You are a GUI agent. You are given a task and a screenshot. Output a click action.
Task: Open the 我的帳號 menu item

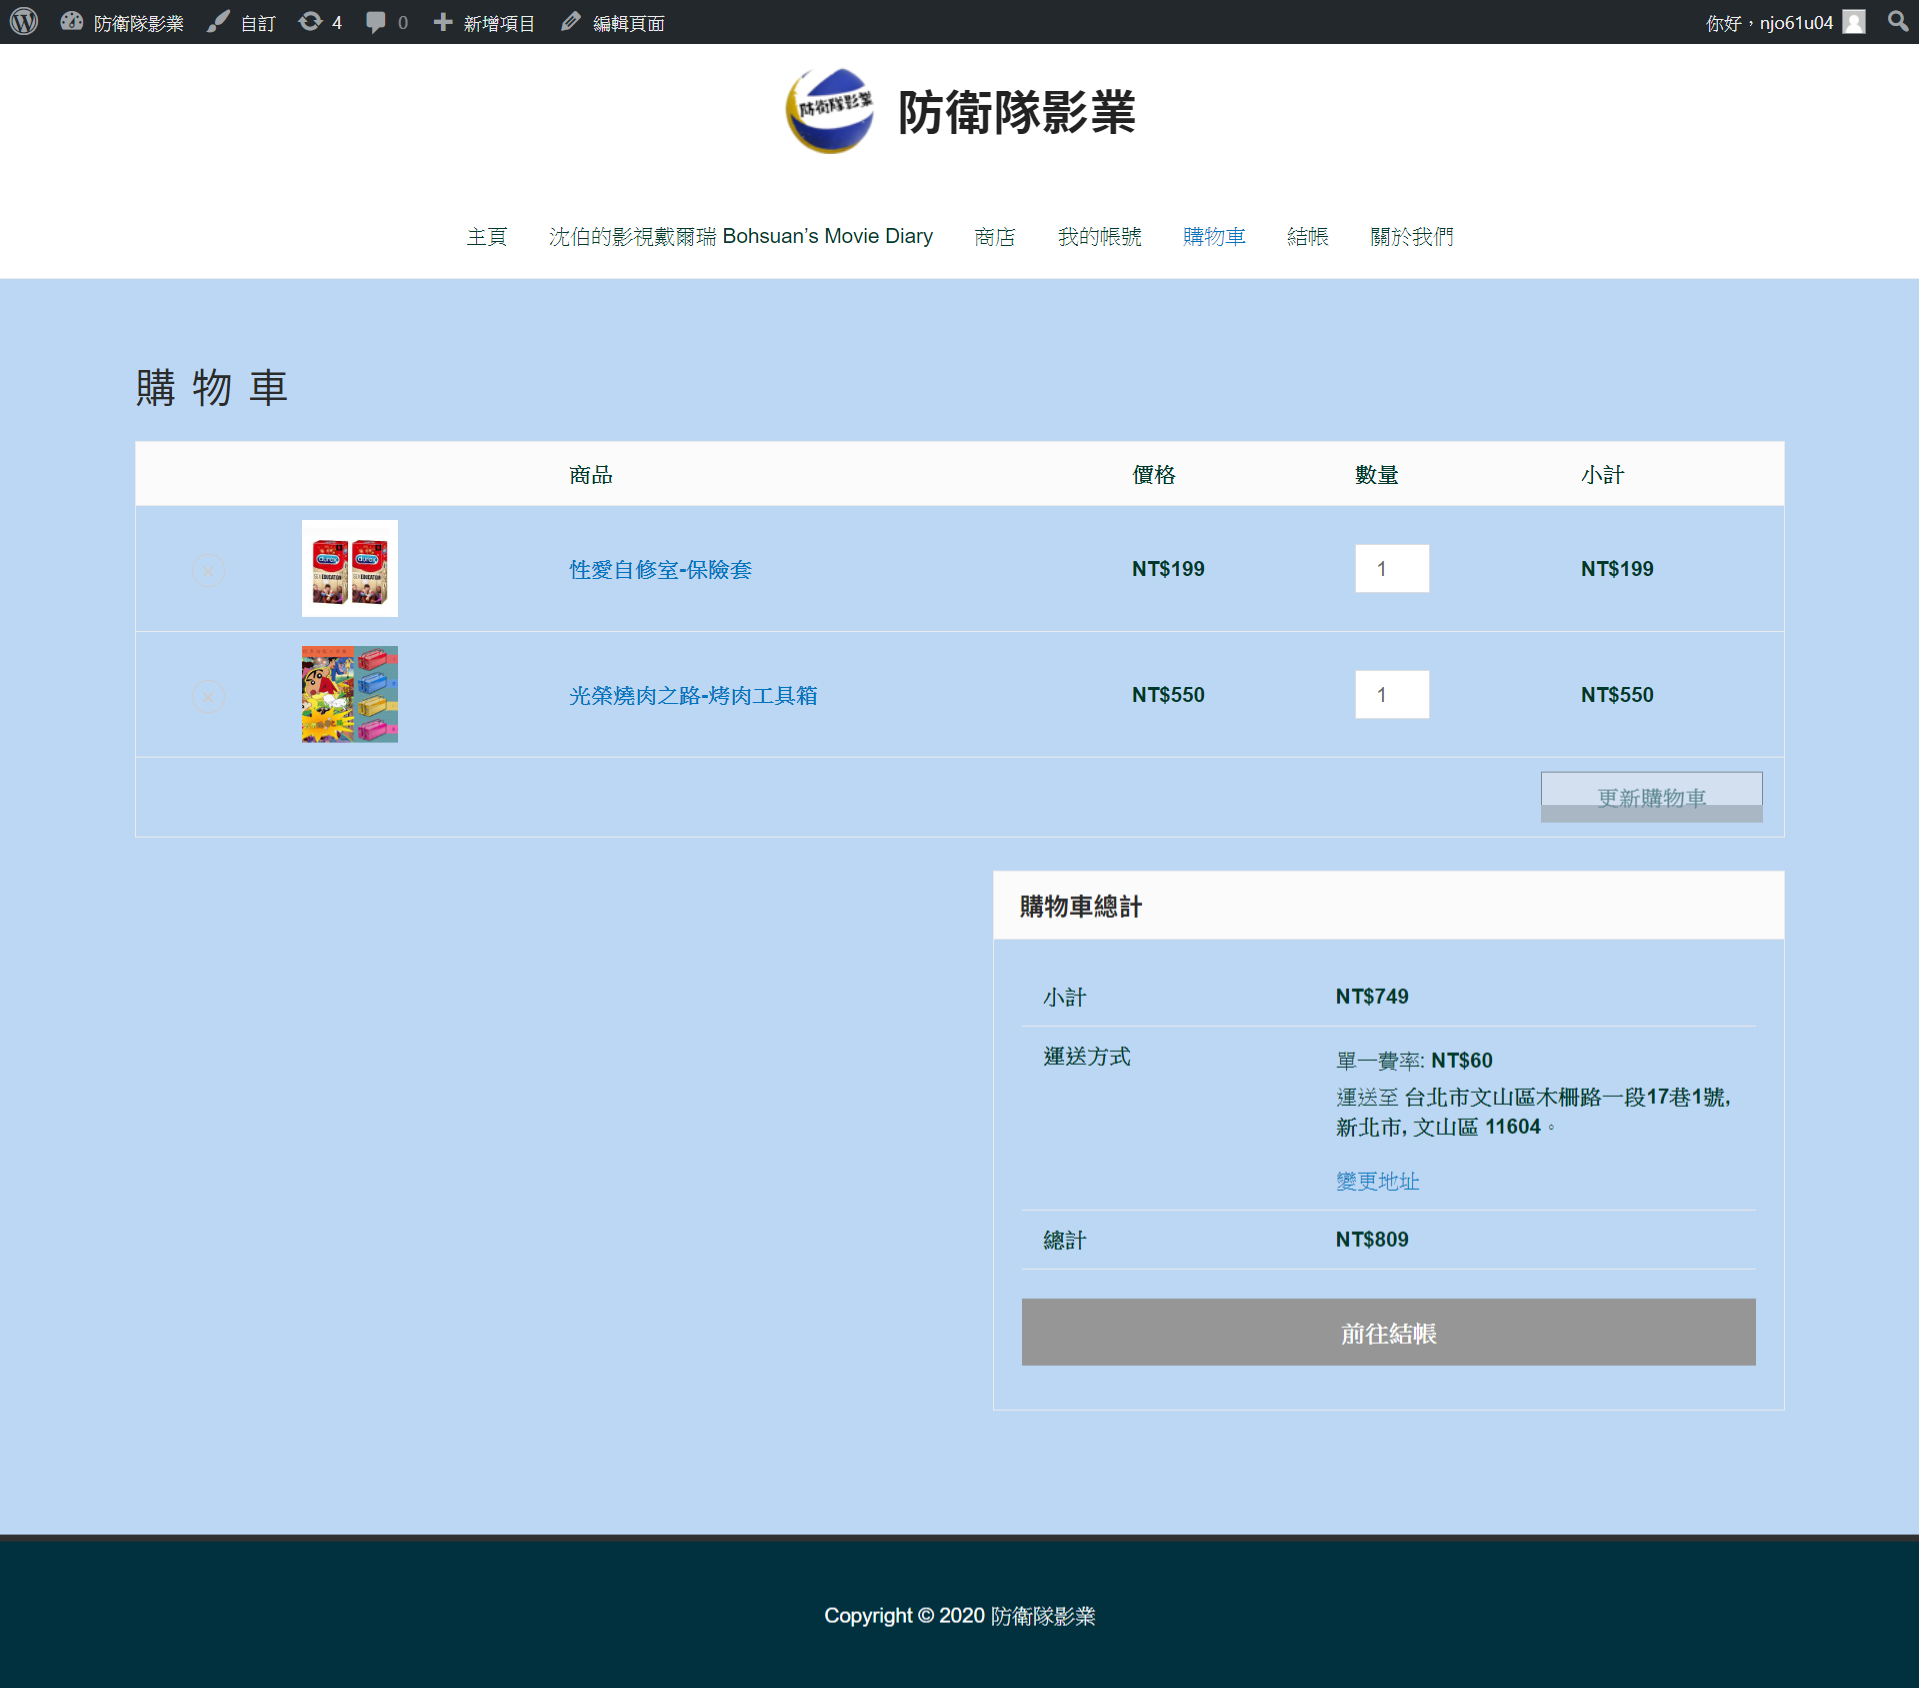pos(1099,237)
